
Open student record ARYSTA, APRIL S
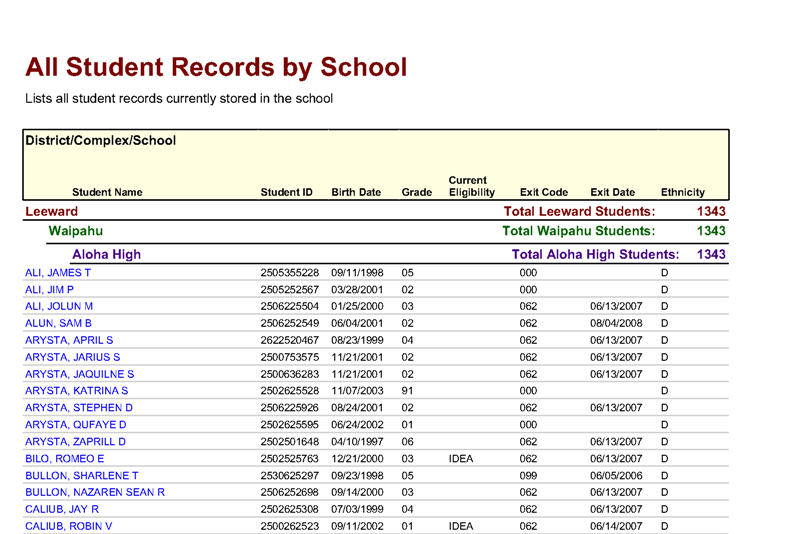[69, 340]
